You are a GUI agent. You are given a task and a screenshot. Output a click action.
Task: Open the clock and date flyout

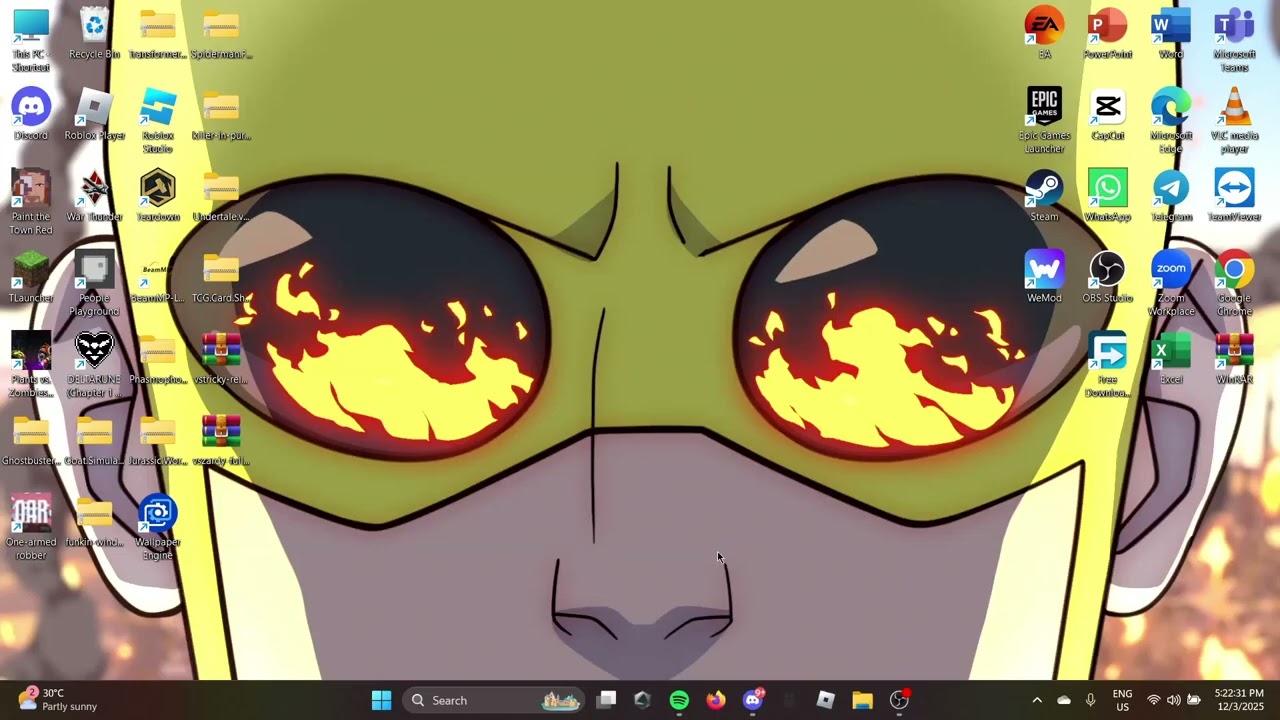coord(1240,700)
